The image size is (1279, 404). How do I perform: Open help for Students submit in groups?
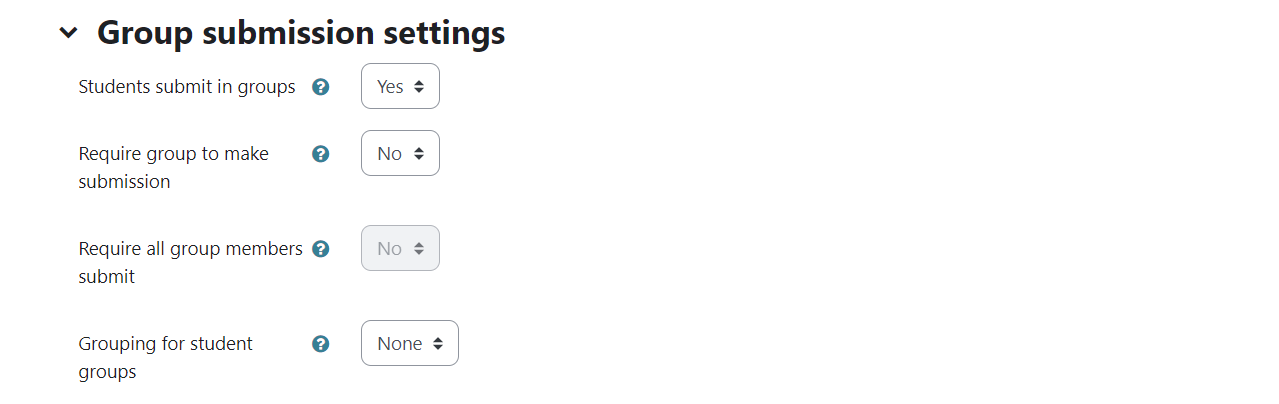coord(321,87)
